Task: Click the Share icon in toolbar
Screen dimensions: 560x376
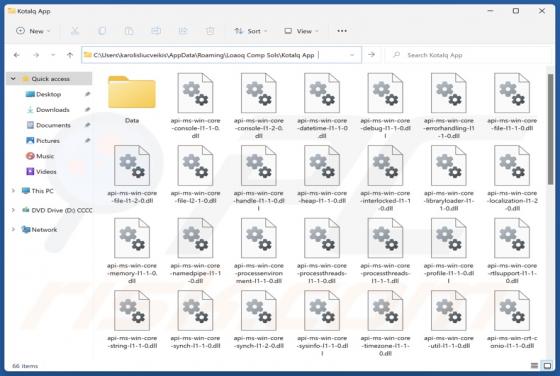Action: [x=183, y=31]
